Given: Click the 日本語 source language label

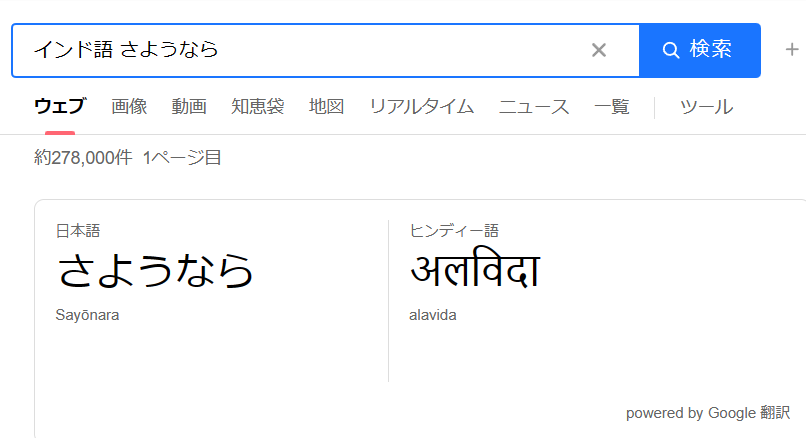Looking at the screenshot, I should point(78,231).
